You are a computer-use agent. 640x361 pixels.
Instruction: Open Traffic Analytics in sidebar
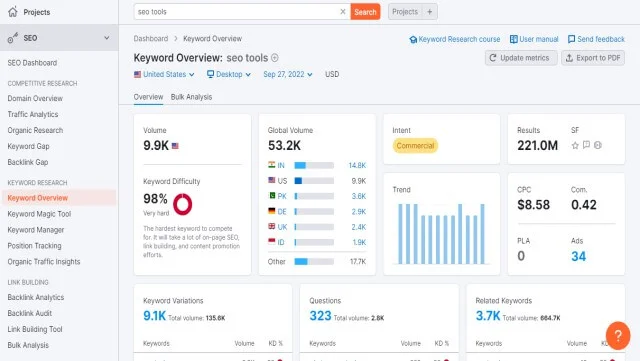point(33,114)
